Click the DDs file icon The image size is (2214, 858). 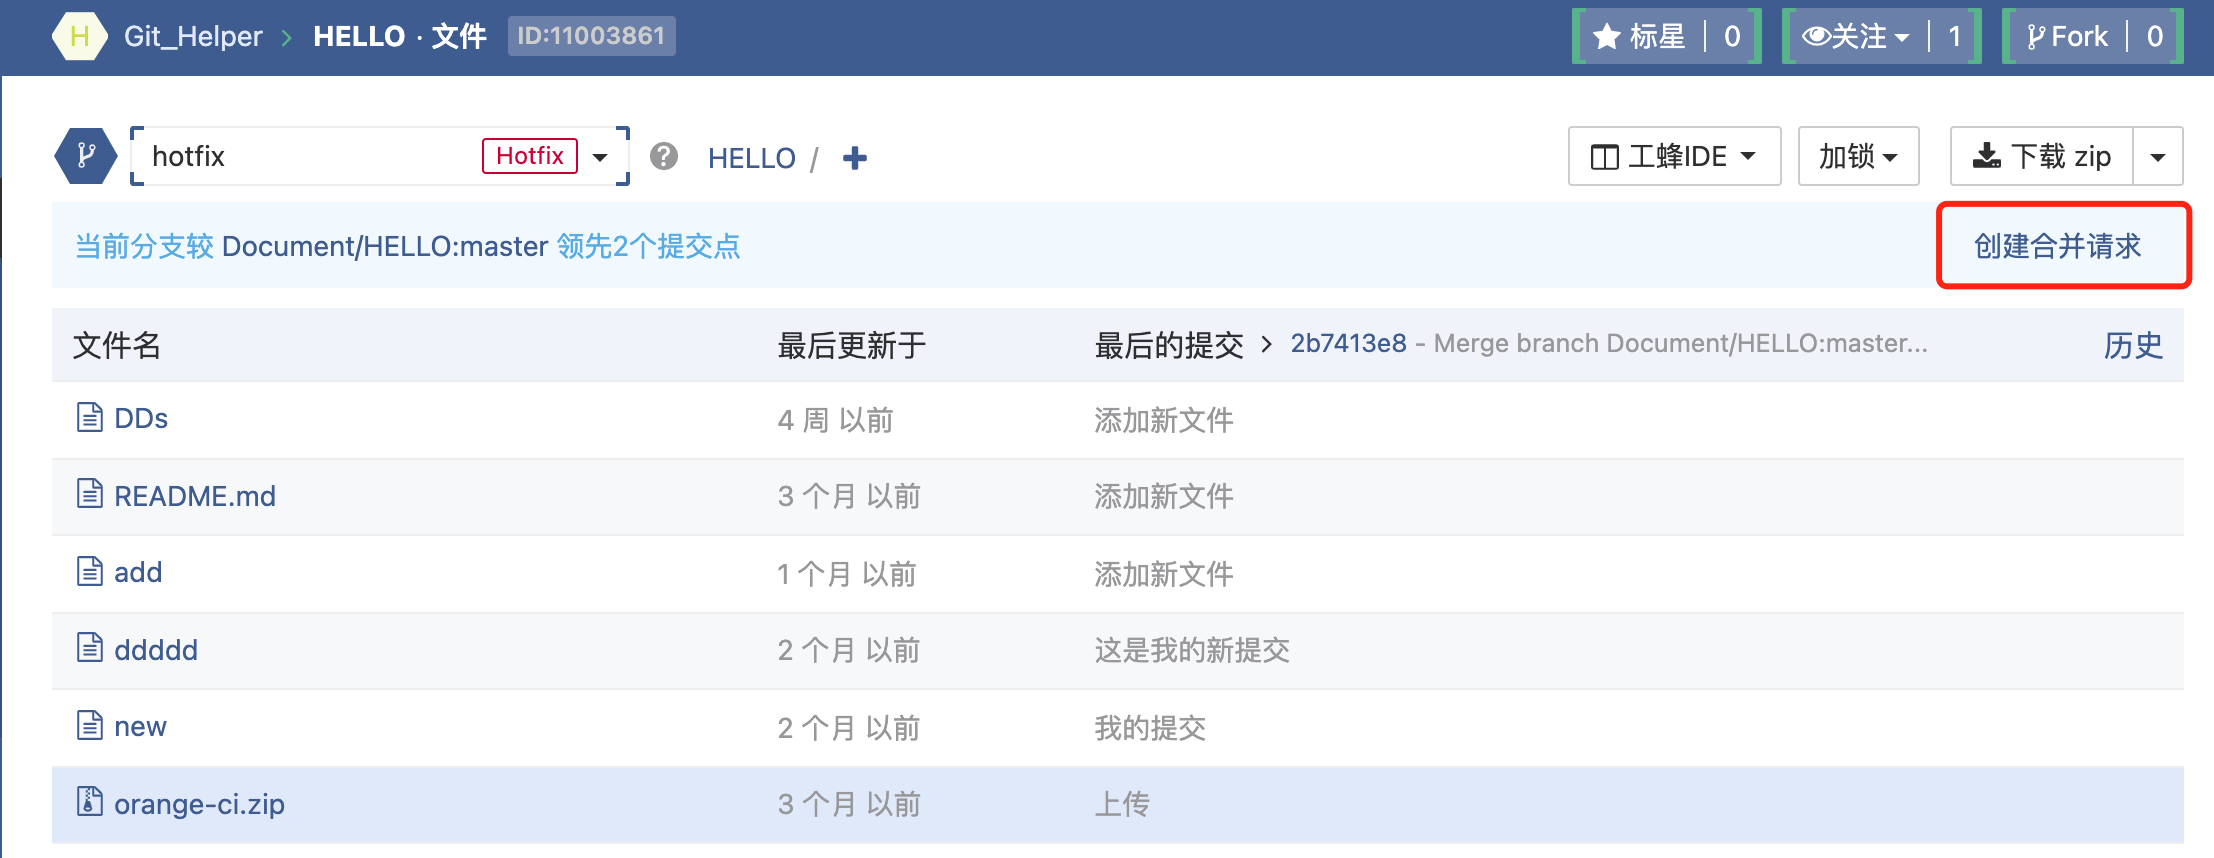(90, 418)
